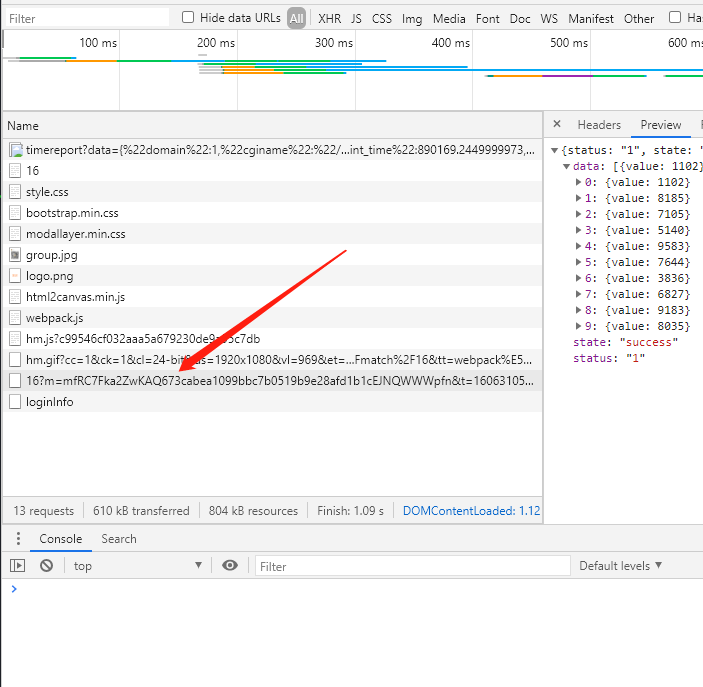The image size is (703, 687).
Task: Select the webpack.js request
Action: coord(273,318)
